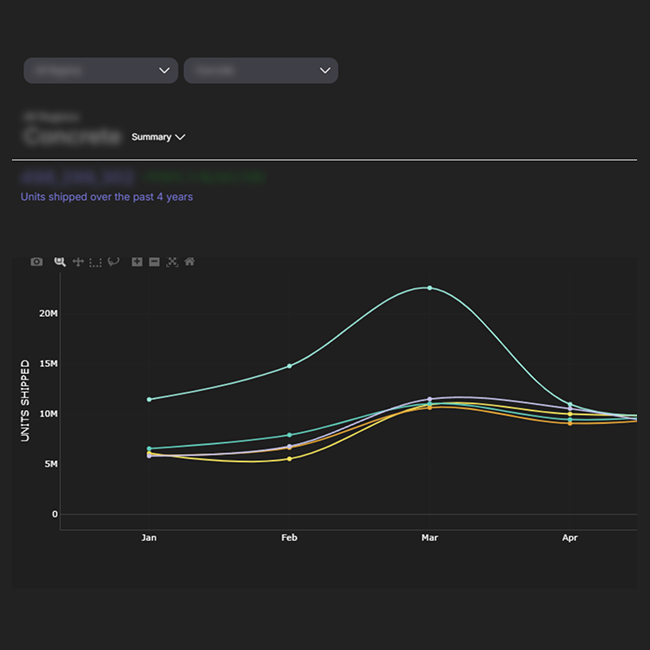Select the pan cross-arrows tool
Image resolution: width=650 pixels, height=650 pixels.
click(x=78, y=262)
